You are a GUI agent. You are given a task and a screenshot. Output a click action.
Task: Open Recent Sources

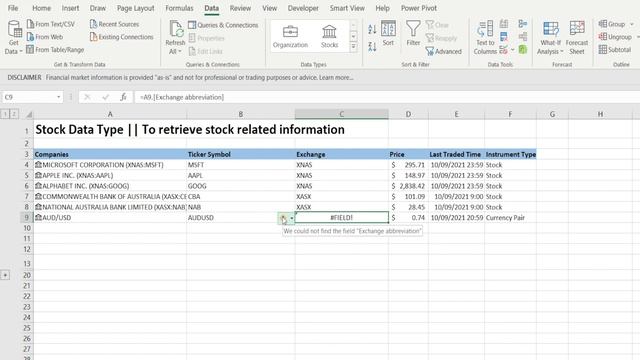coord(114,24)
